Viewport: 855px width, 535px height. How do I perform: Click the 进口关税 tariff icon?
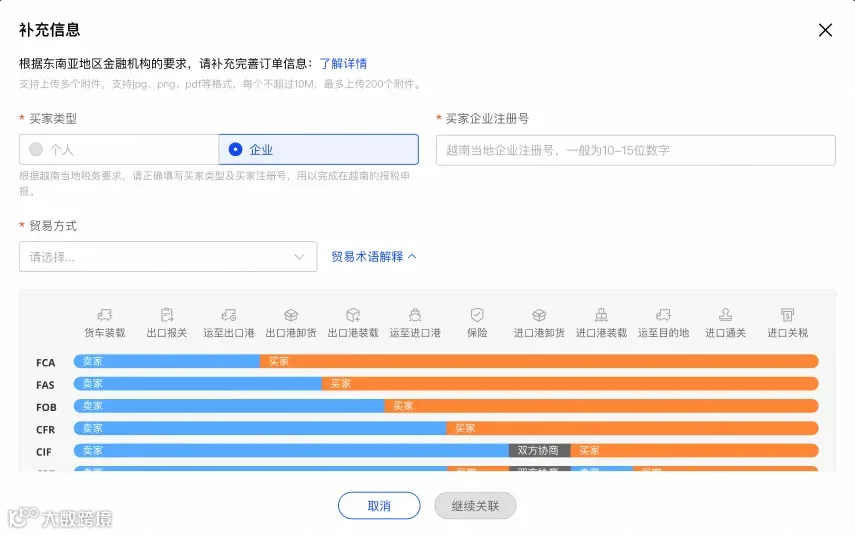[x=787, y=315]
